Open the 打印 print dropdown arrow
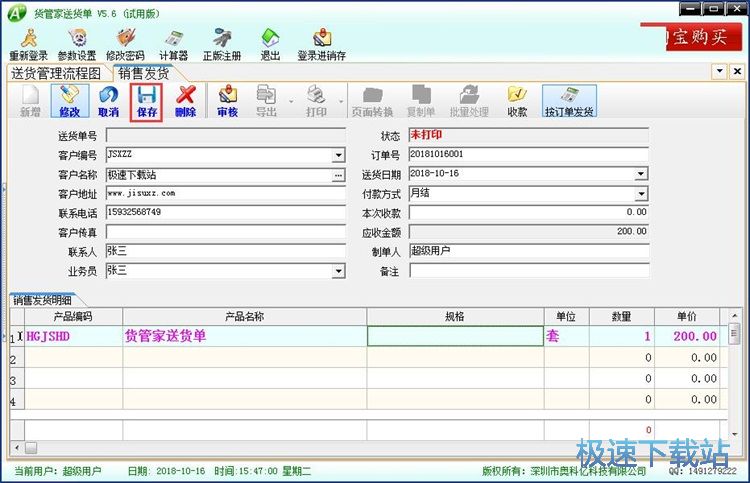Screen dimensions: 750x483 [x=341, y=101]
